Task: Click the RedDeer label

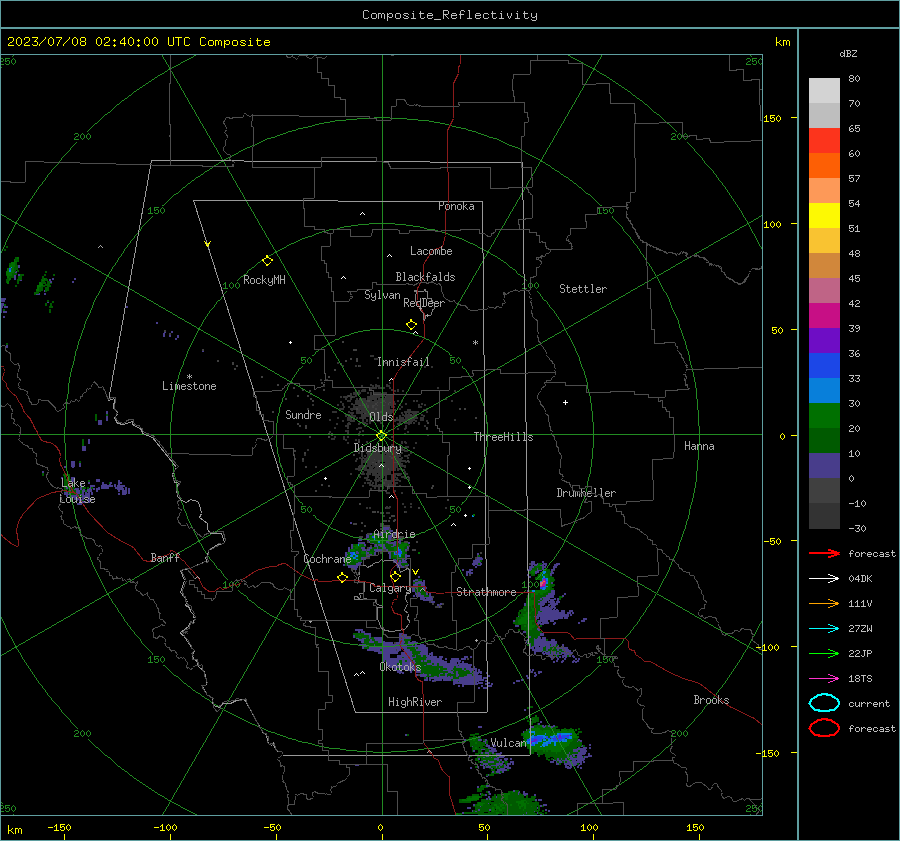Action: tap(424, 303)
